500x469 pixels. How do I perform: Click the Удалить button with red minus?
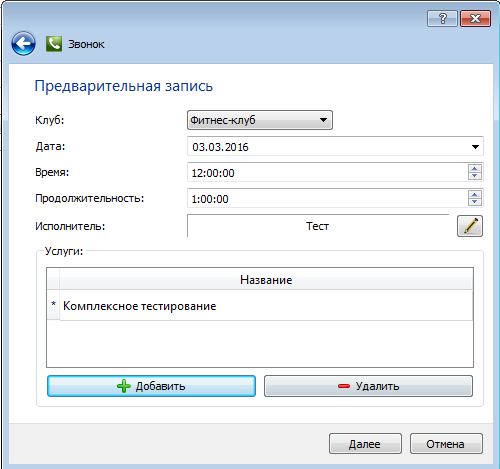pyautogui.click(x=368, y=386)
